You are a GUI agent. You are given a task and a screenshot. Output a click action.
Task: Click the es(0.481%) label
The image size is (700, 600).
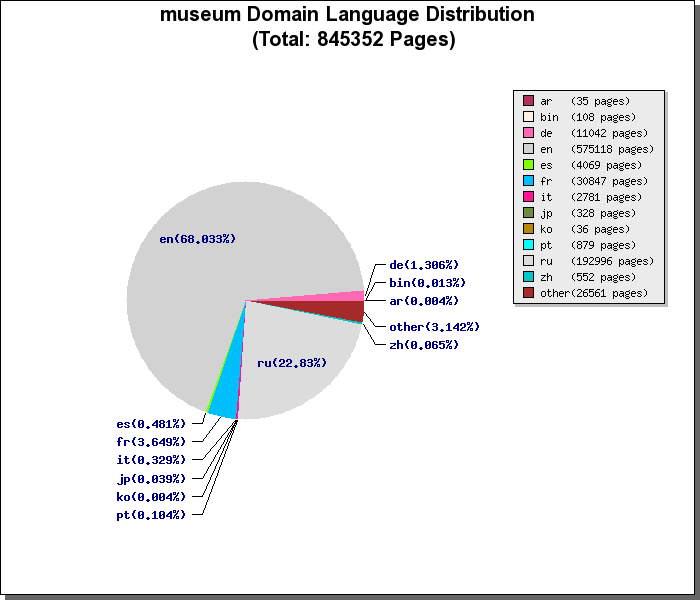[x=151, y=424]
